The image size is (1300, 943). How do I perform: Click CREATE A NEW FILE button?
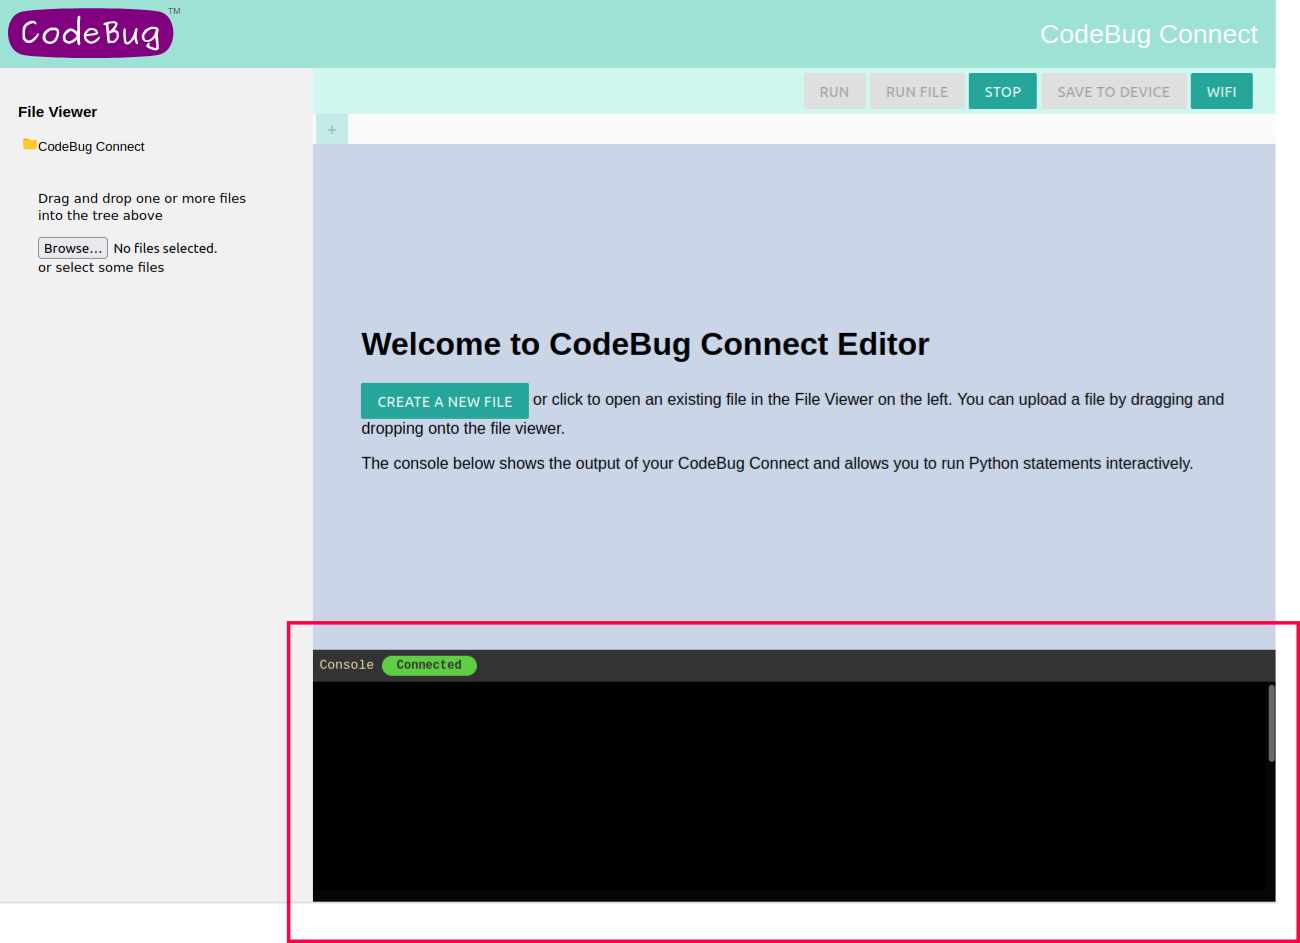(x=445, y=401)
